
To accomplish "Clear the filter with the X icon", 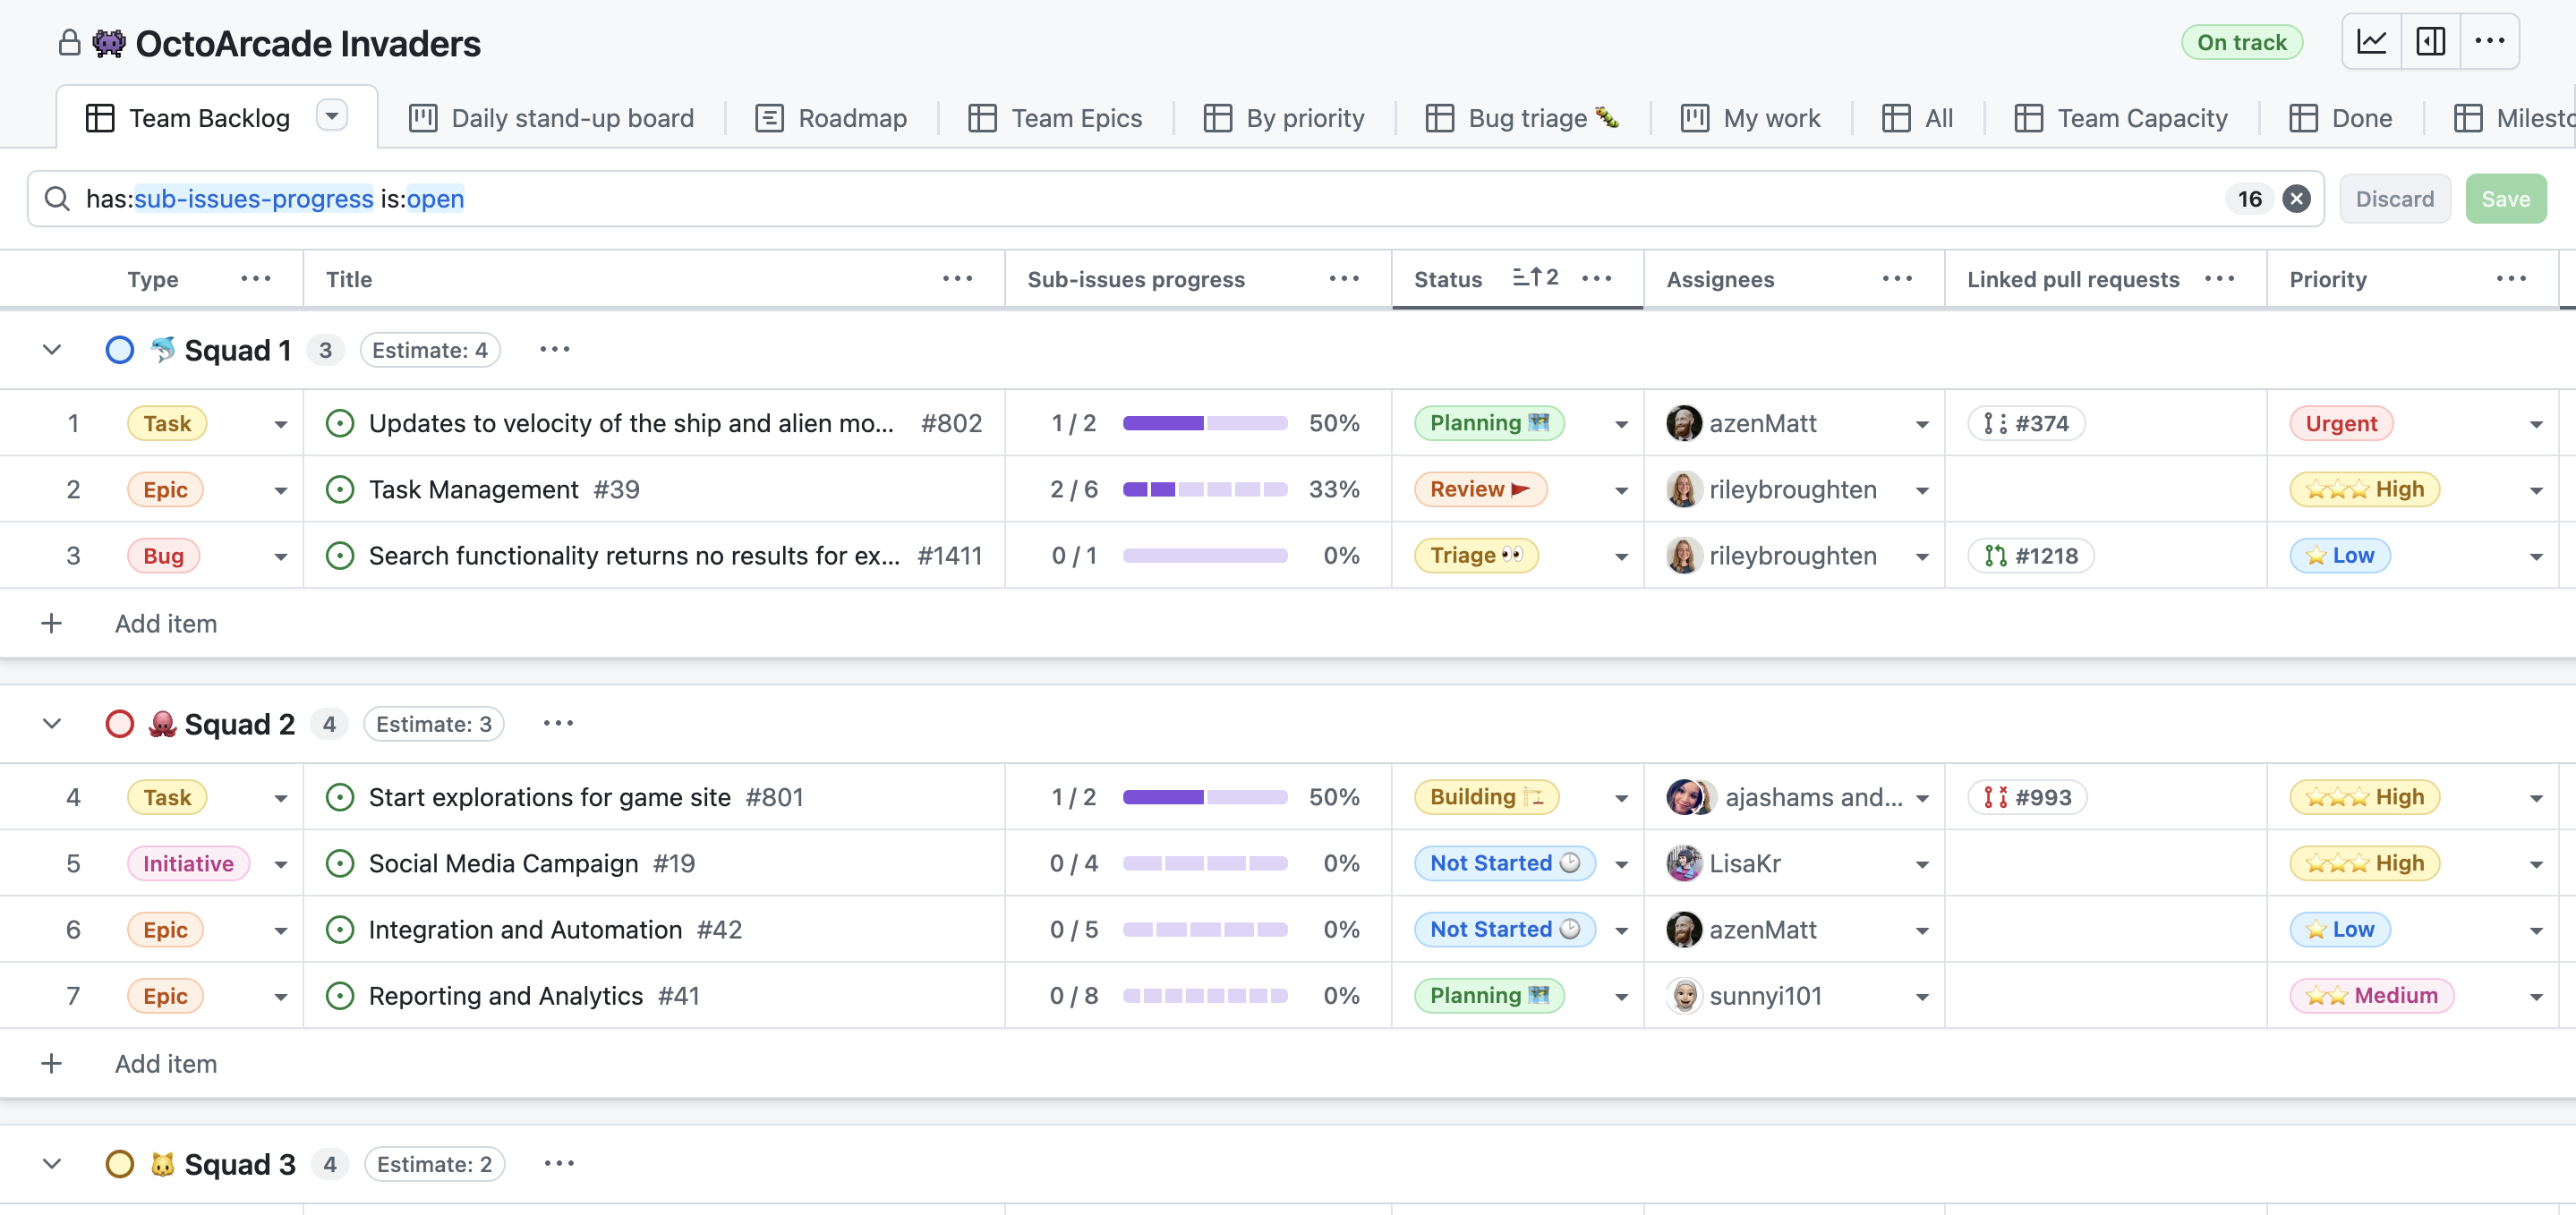I will (2297, 199).
